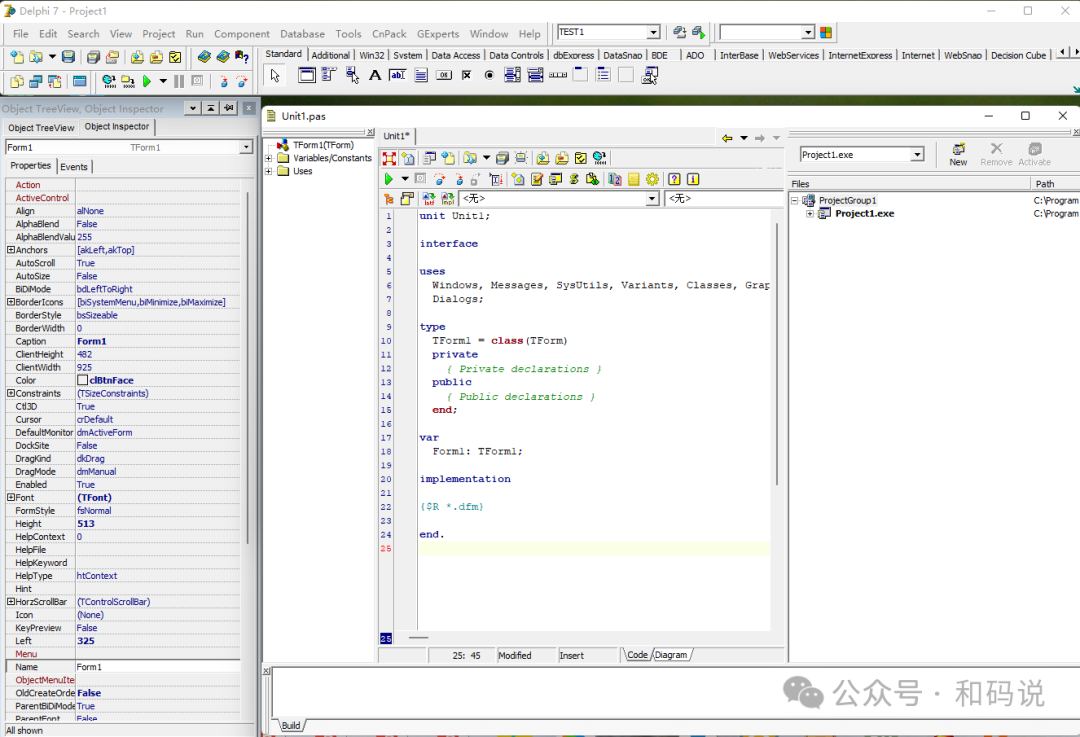Click the green Run arrow in editor toolbar
This screenshot has width=1080, height=737.
click(x=388, y=179)
